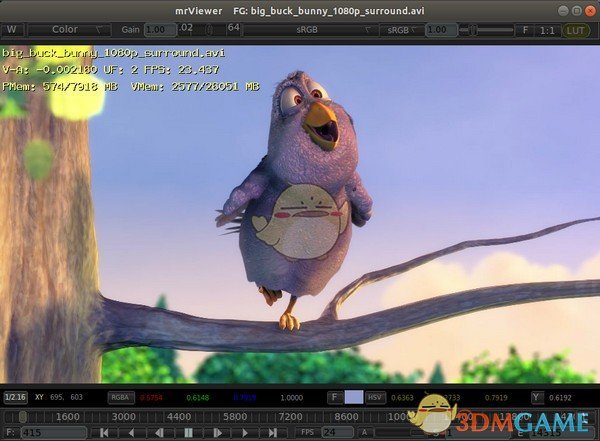Click the gamma value field showing 1.00
Image resolution: width=600 pixels, height=441 pixels.
point(441,29)
